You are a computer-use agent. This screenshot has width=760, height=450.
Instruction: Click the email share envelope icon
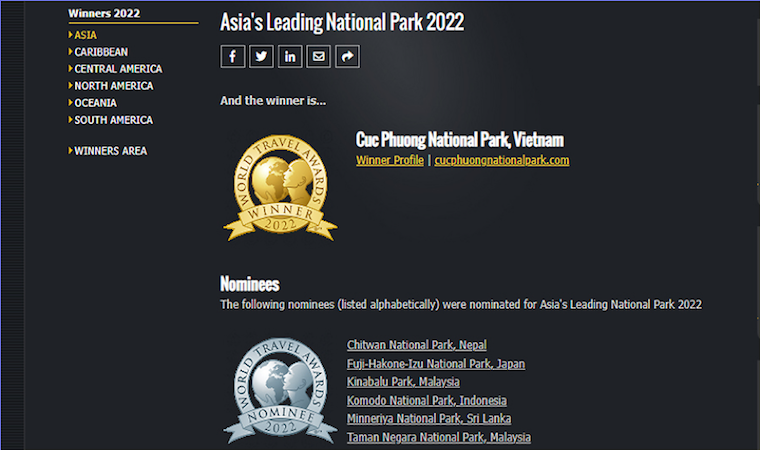point(319,57)
